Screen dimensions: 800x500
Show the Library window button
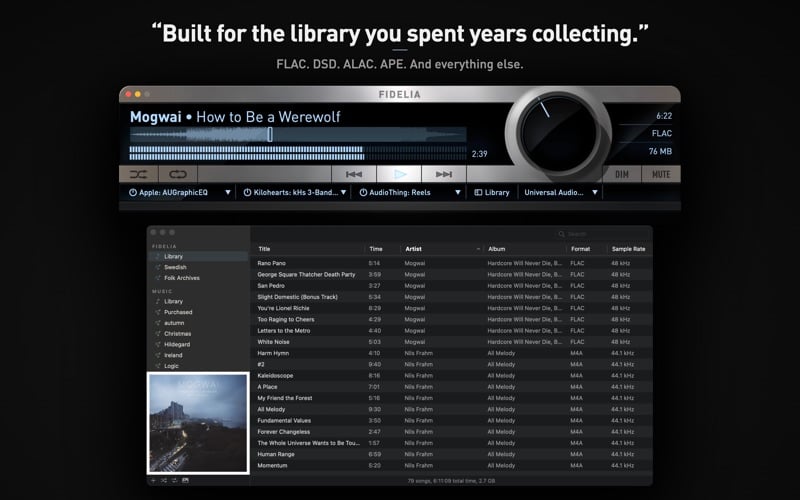coord(492,192)
